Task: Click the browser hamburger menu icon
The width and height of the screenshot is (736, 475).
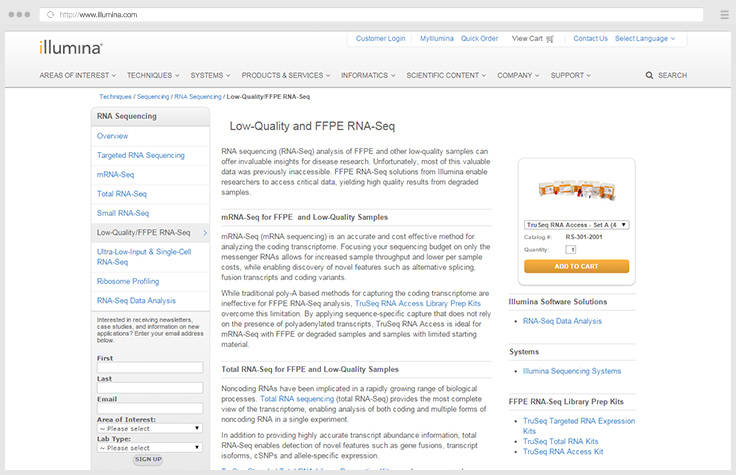Action: [714, 15]
